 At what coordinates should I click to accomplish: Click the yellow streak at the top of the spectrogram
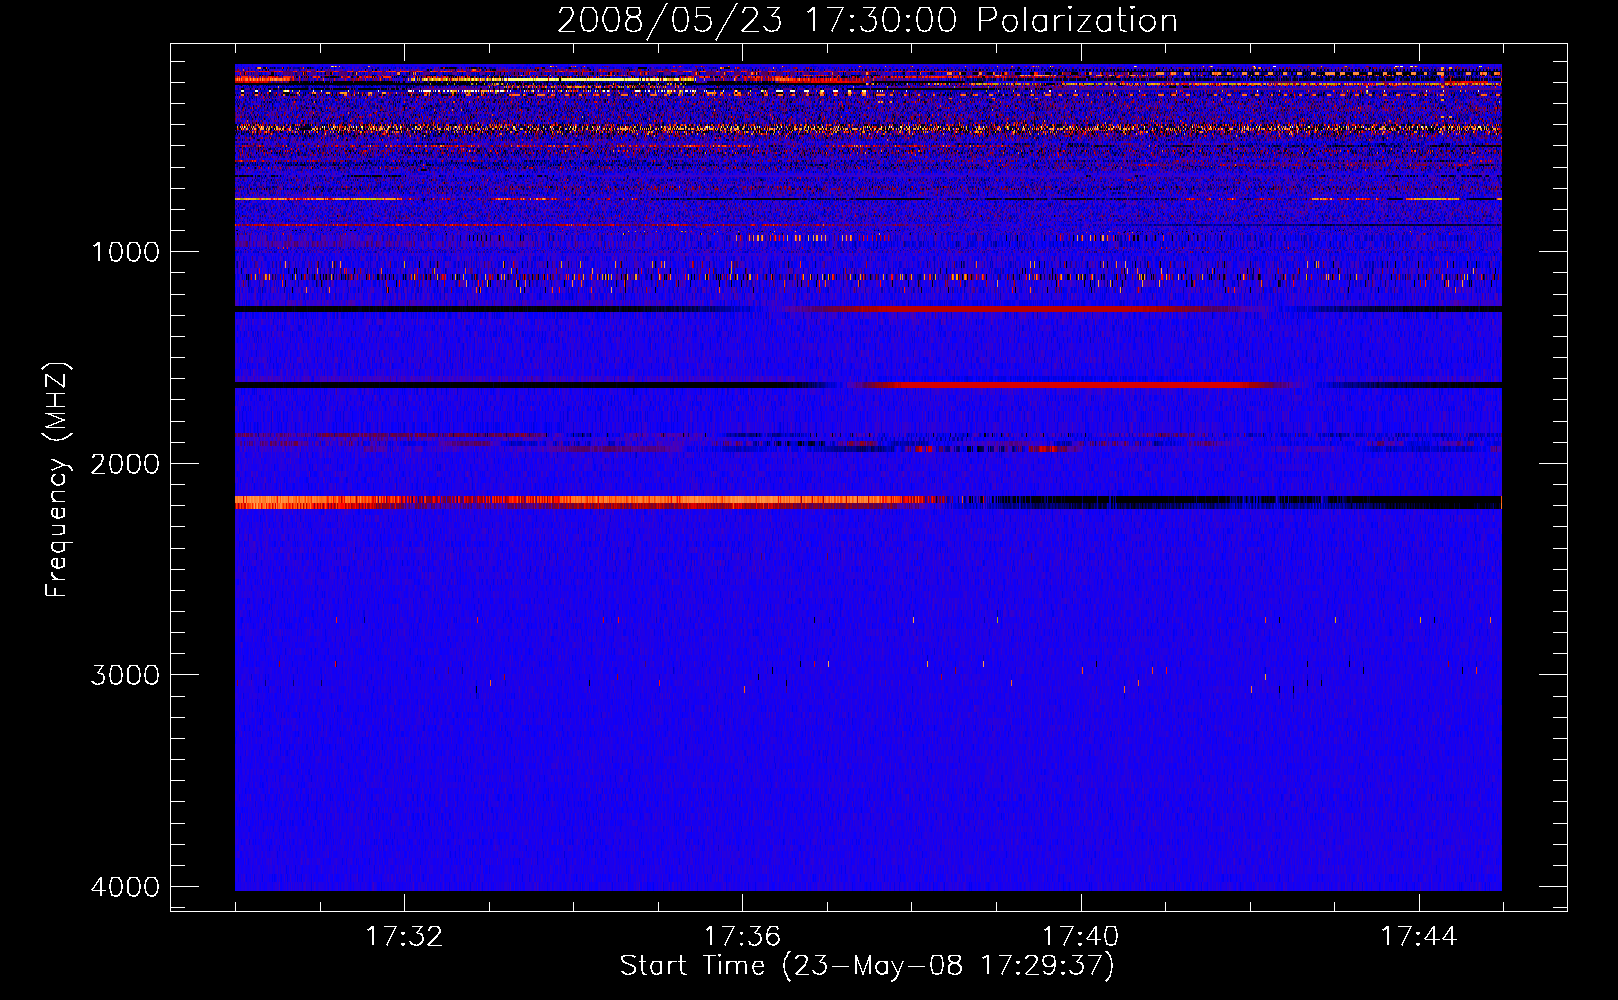(555, 78)
